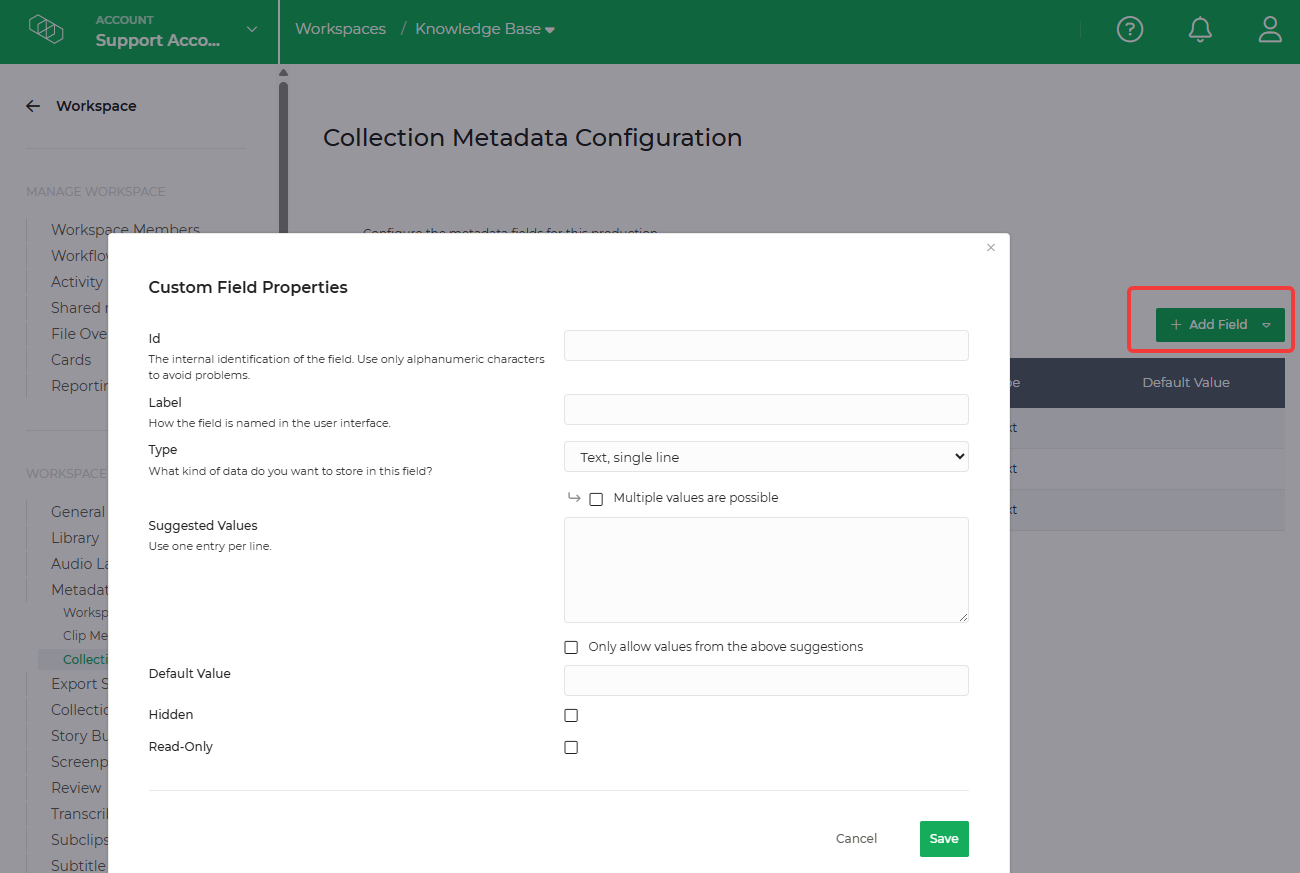Open the Cards sidebar item
The image size is (1300, 873).
pyautogui.click(x=71, y=360)
